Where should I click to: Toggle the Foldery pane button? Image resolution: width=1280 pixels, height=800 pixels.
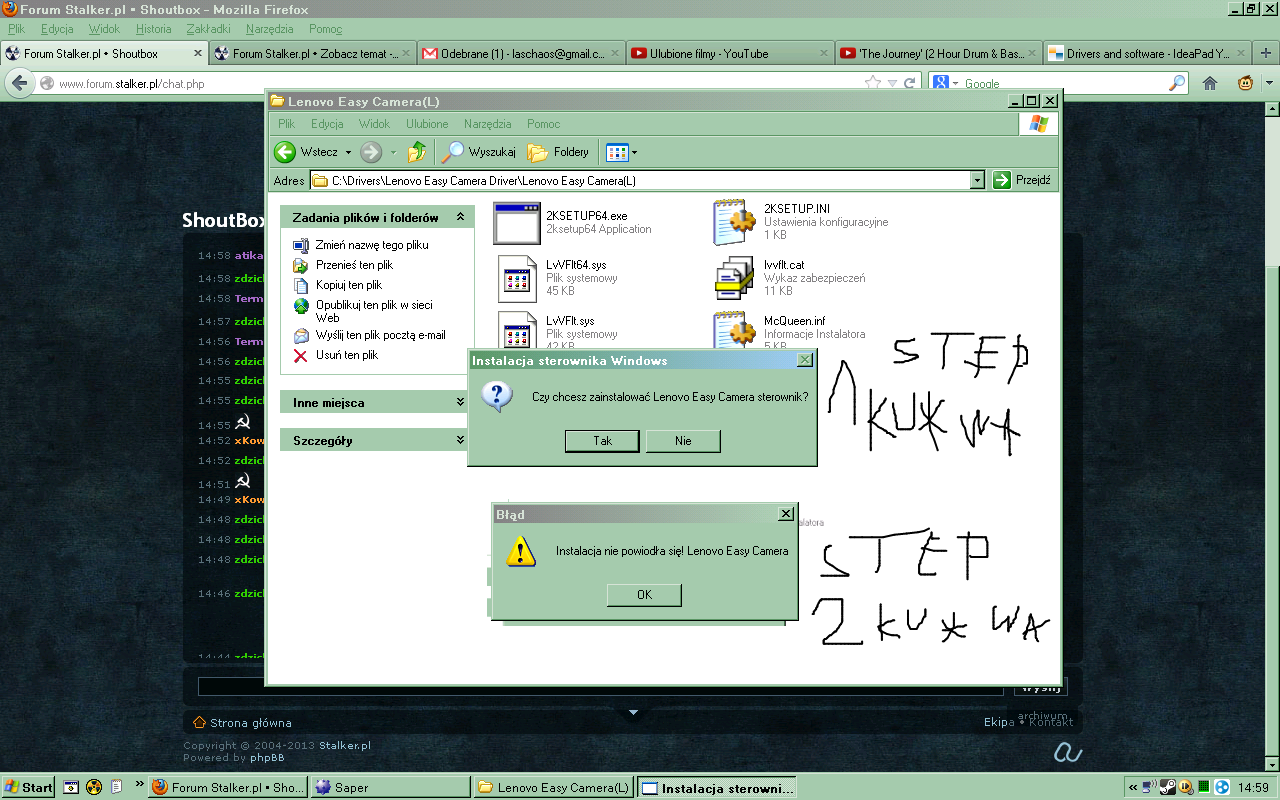point(559,152)
